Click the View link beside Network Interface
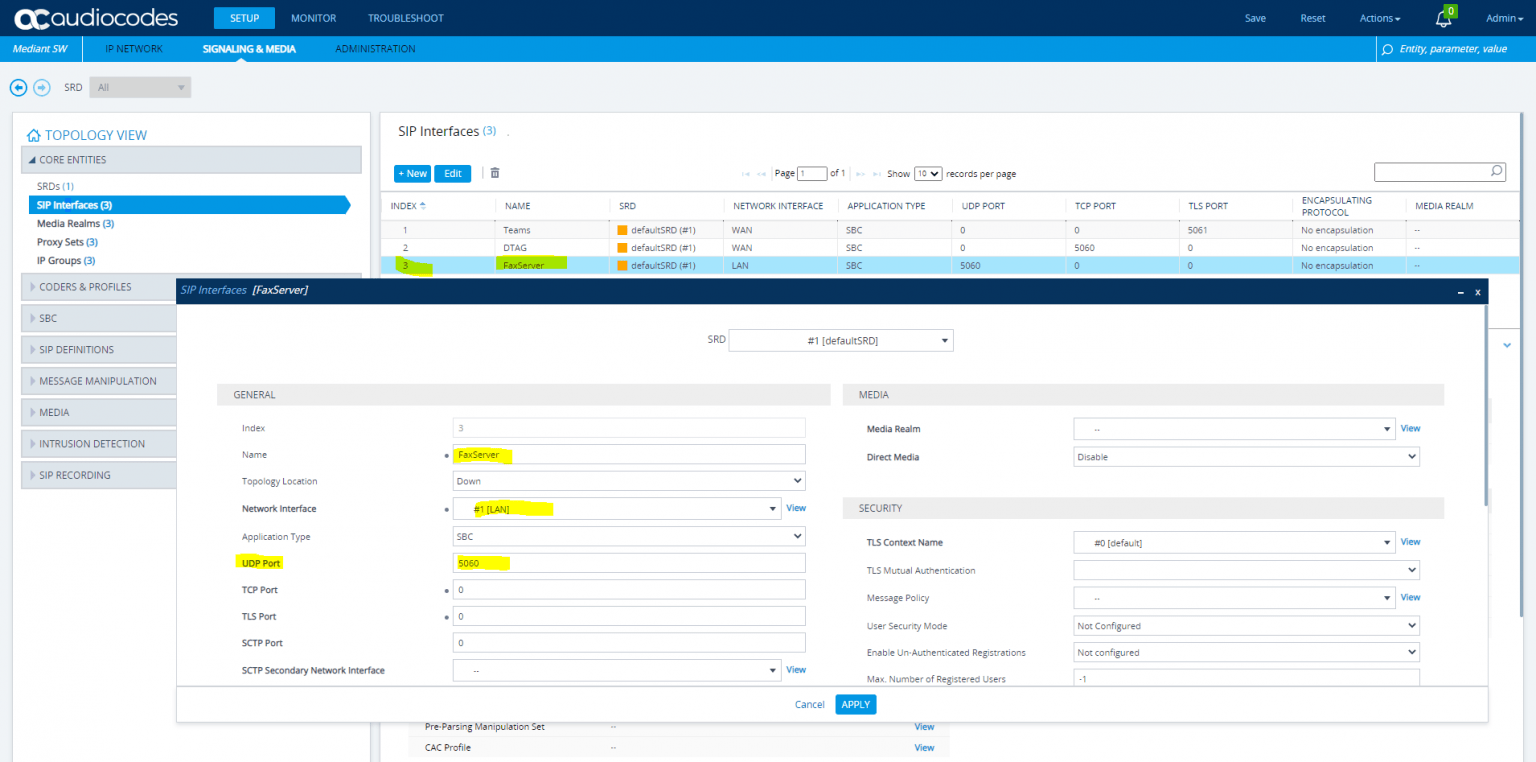 [x=795, y=508]
